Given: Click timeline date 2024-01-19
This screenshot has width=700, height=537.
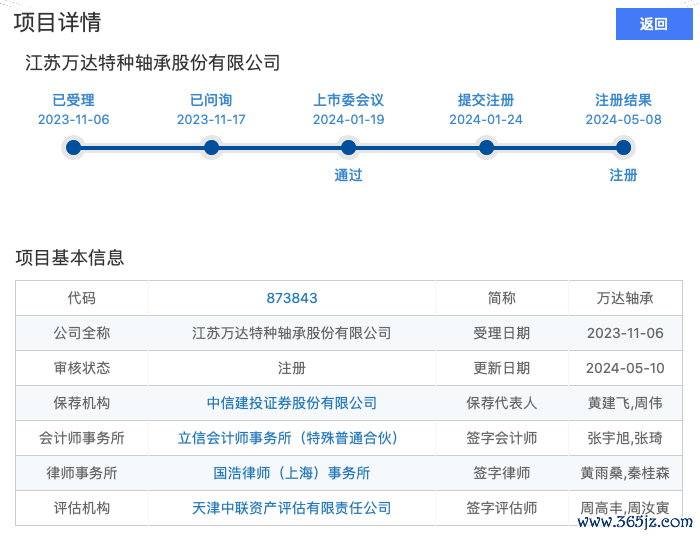Looking at the screenshot, I should pyautogui.click(x=349, y=120).
